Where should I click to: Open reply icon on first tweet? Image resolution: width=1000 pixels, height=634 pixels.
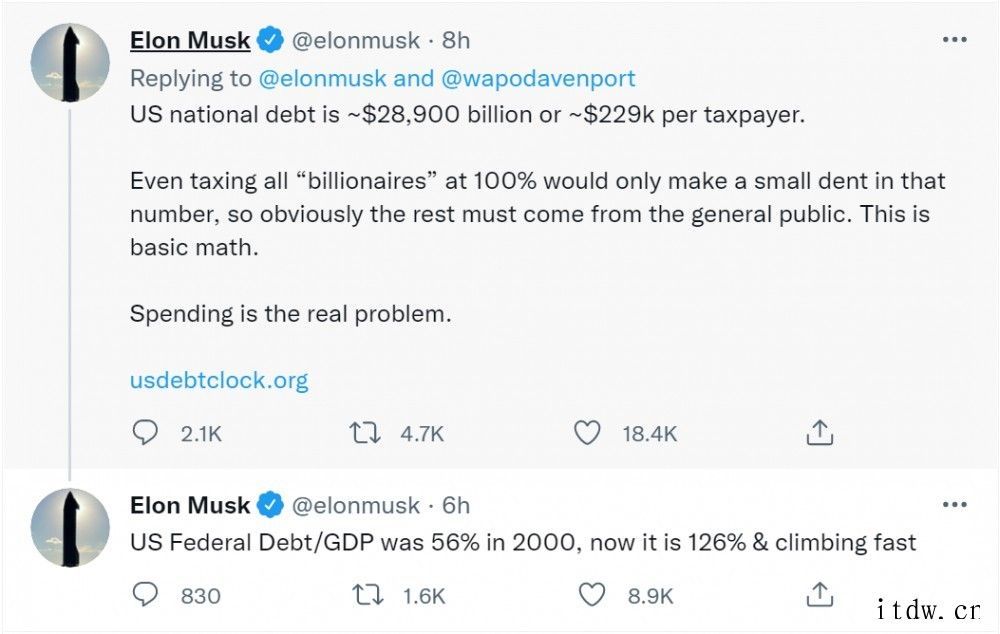(145, 433)
